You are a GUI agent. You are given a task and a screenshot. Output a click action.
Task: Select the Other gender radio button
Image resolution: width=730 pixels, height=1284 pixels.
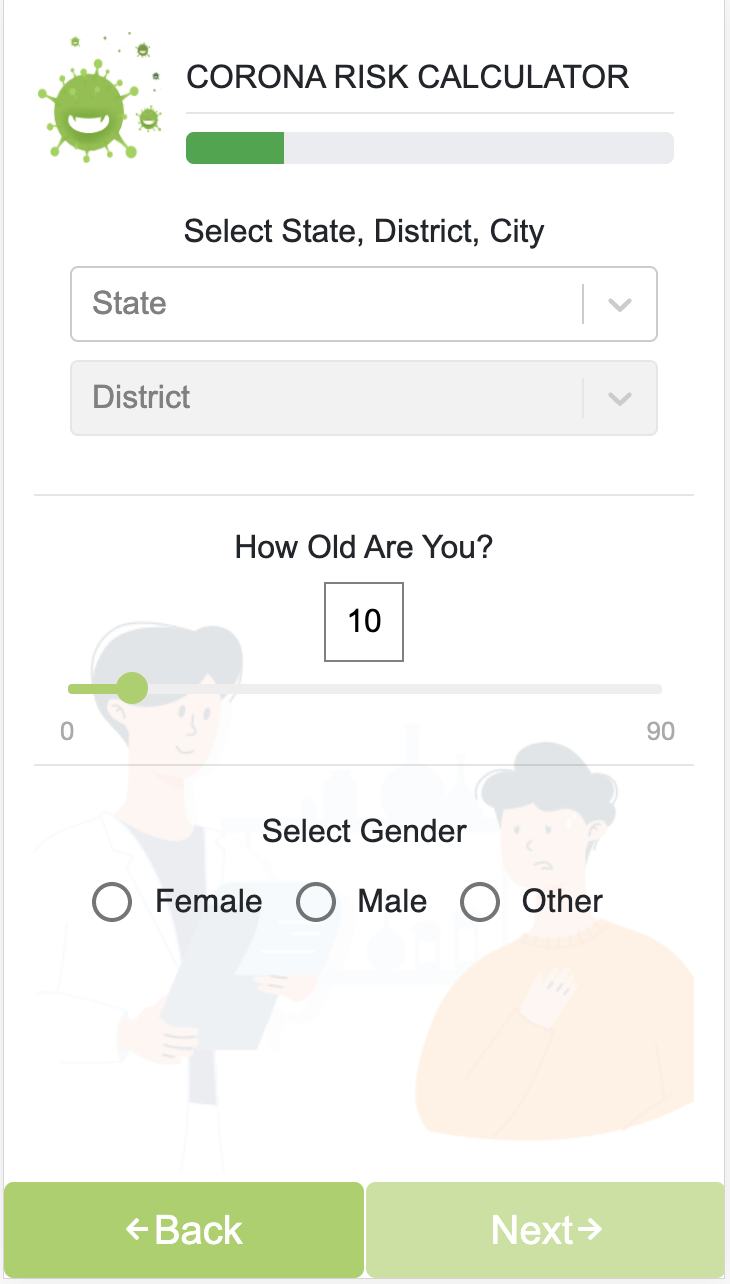click(x=480, y=902)
